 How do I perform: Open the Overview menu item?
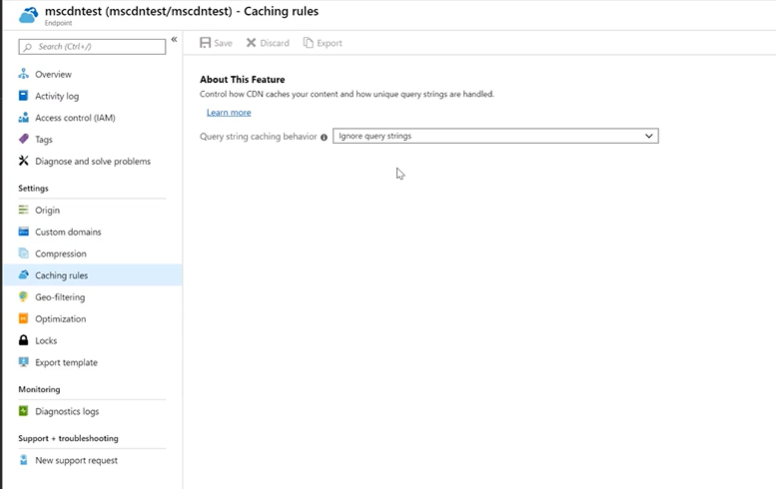click(x=53, y=74)
